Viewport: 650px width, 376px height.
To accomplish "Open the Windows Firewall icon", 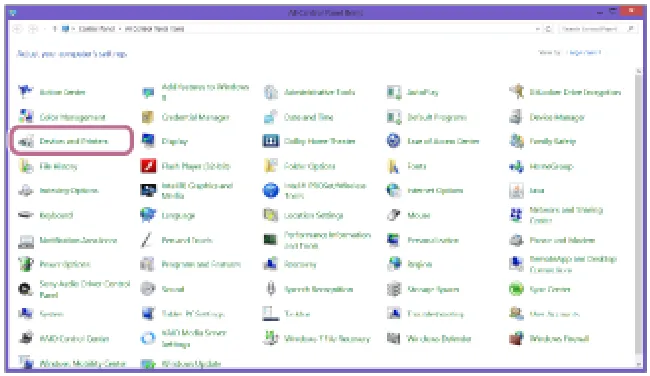I will (x=517, y=339).
